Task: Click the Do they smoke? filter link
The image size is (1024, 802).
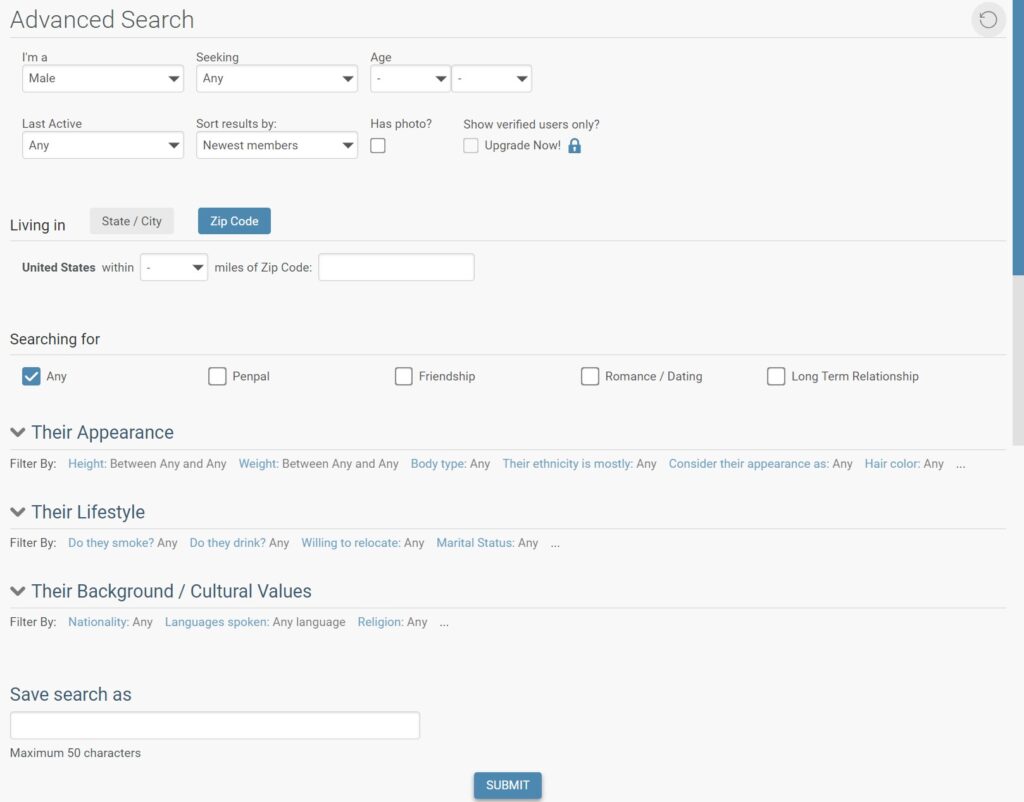Action: pos(110,543)
